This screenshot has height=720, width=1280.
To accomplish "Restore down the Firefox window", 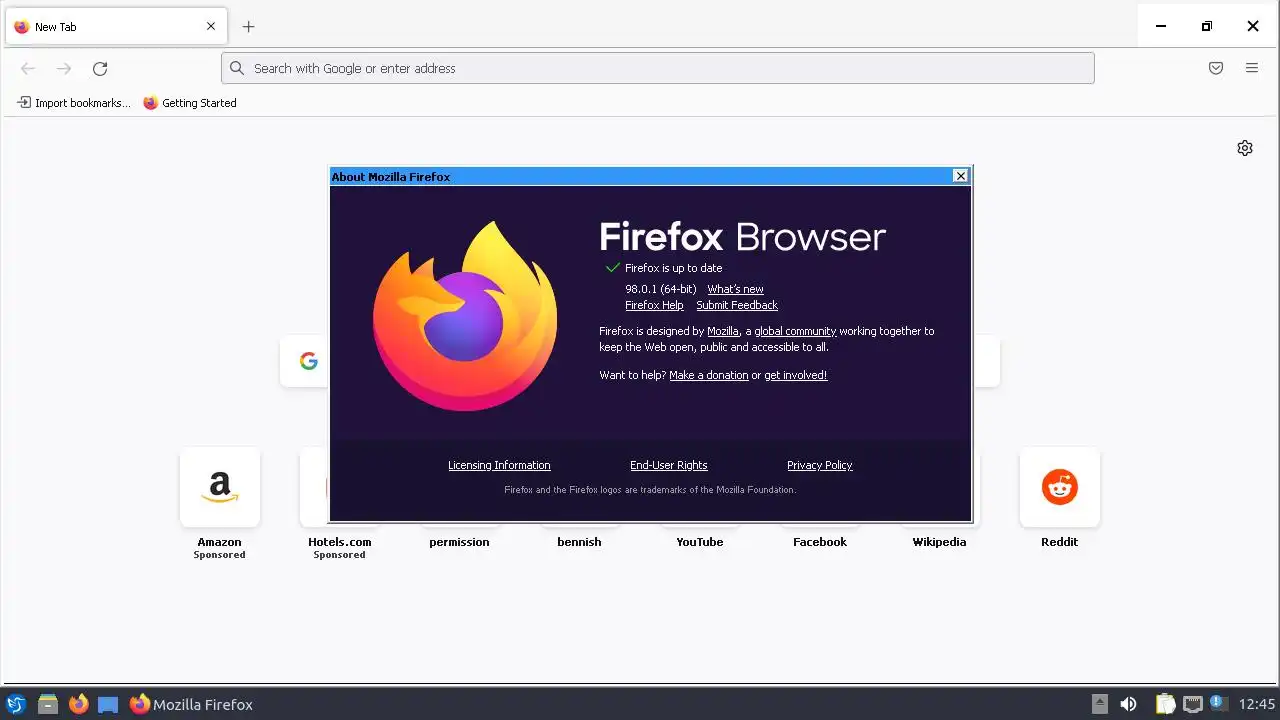I will [x=1207, y=26].
